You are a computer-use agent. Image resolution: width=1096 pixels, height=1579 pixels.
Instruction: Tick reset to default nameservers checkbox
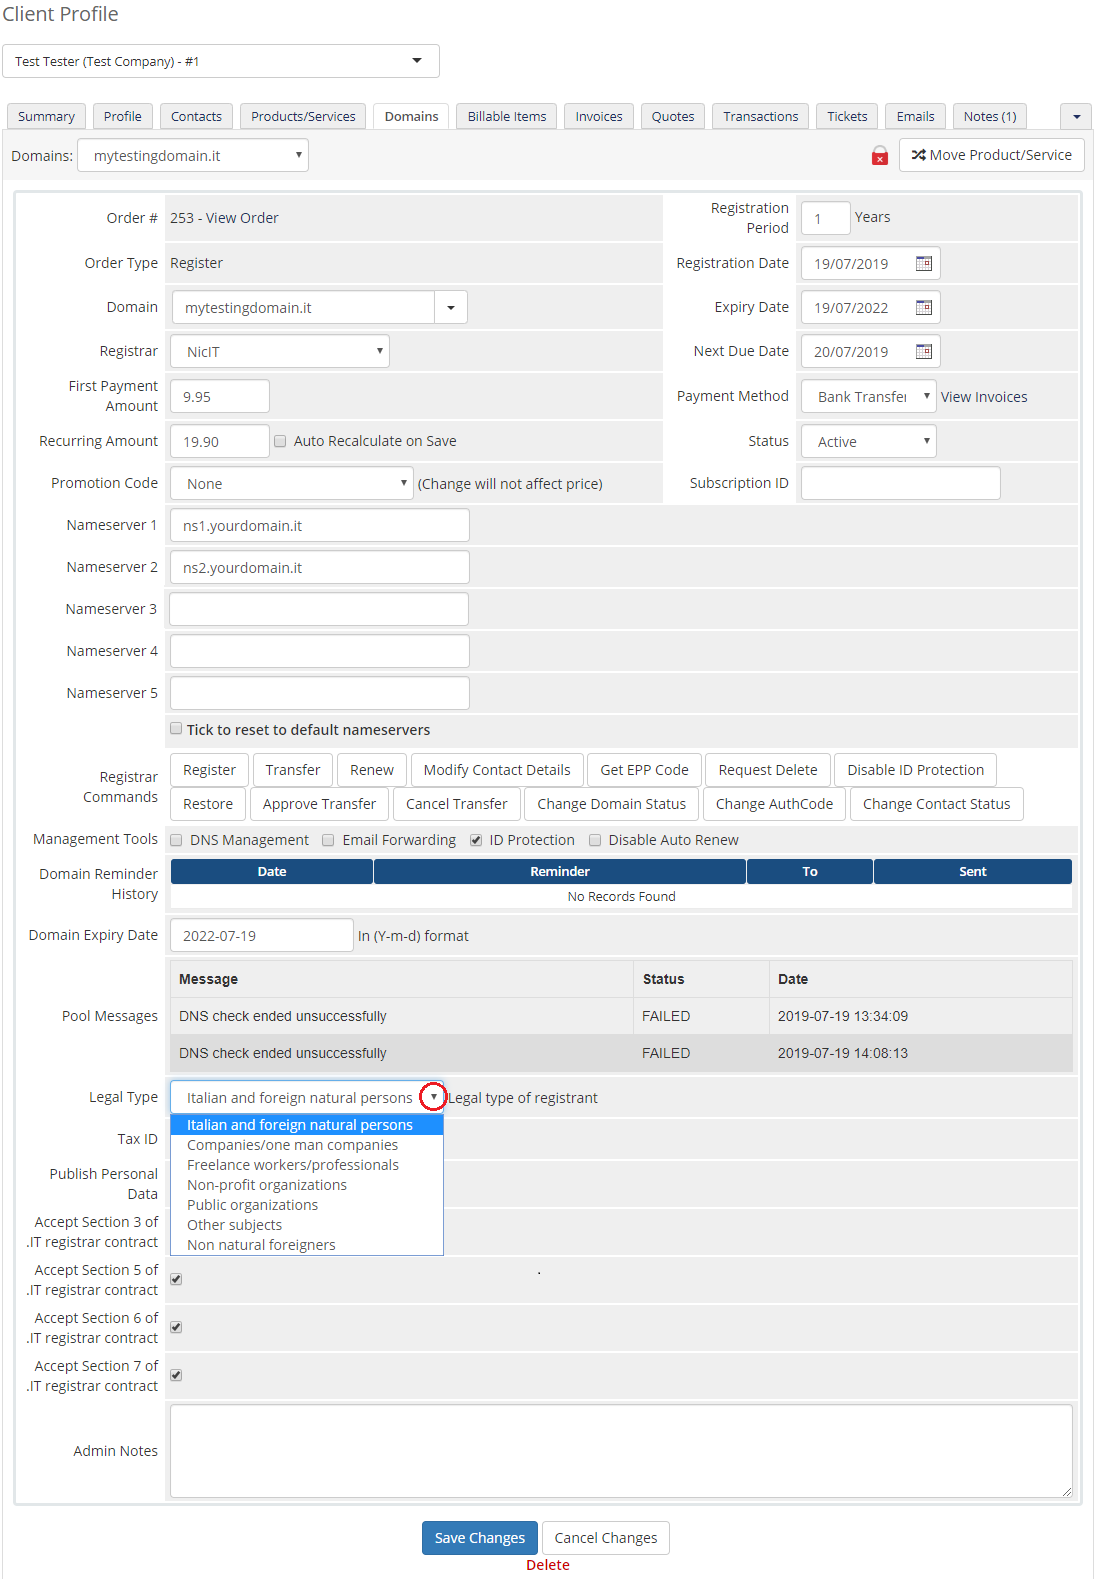[176, 729]
